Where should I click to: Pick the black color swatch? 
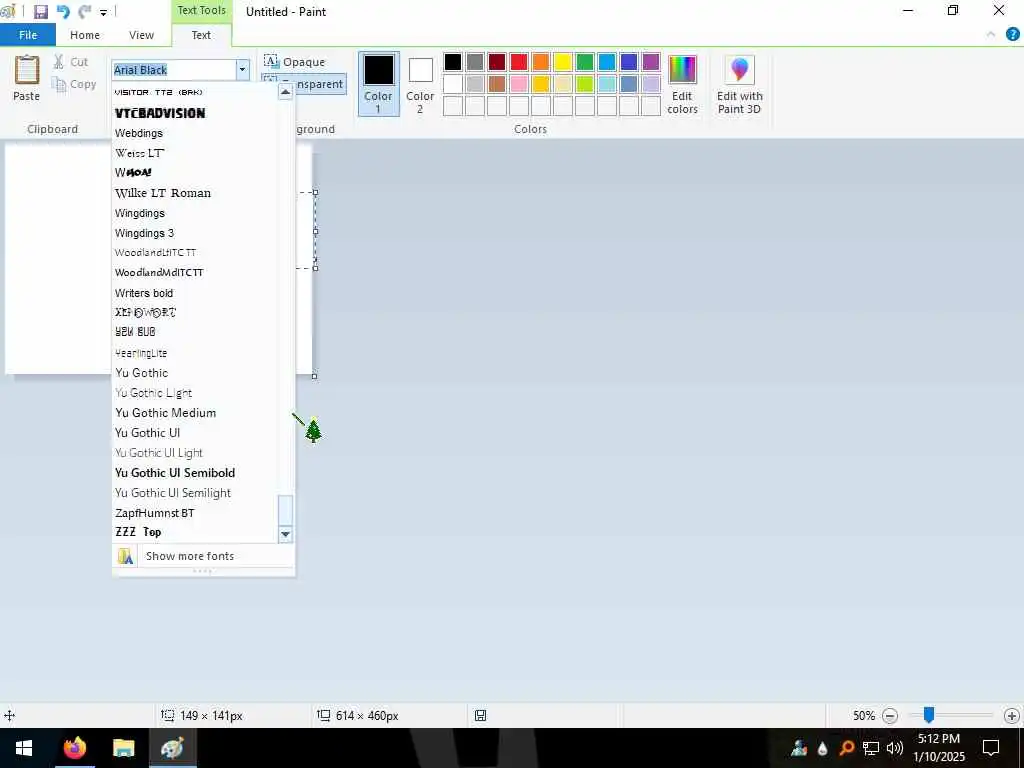point(453,62)
